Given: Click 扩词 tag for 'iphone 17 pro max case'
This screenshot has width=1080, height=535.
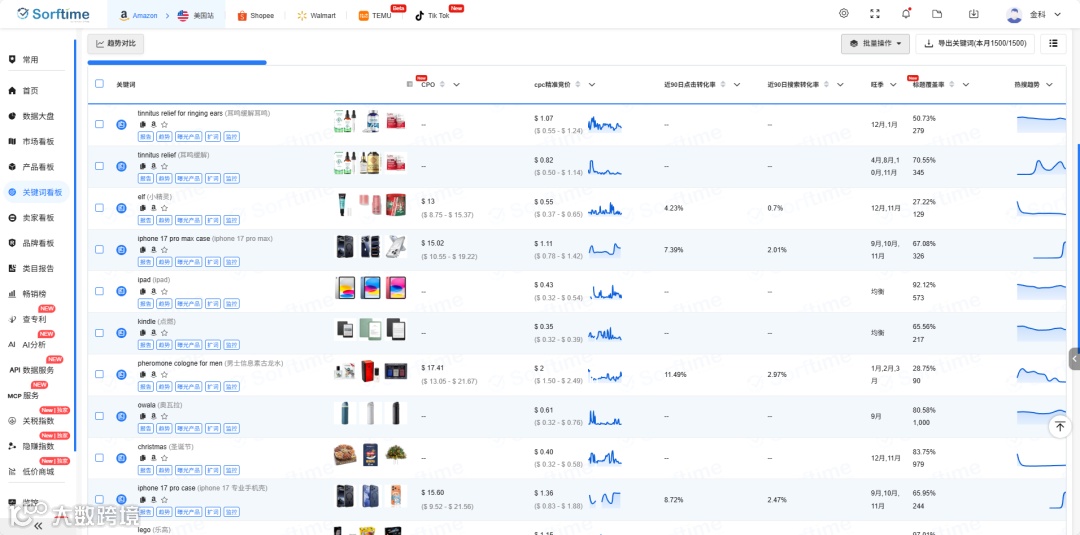Looking at the screenshot, I should tap(213, 262).
